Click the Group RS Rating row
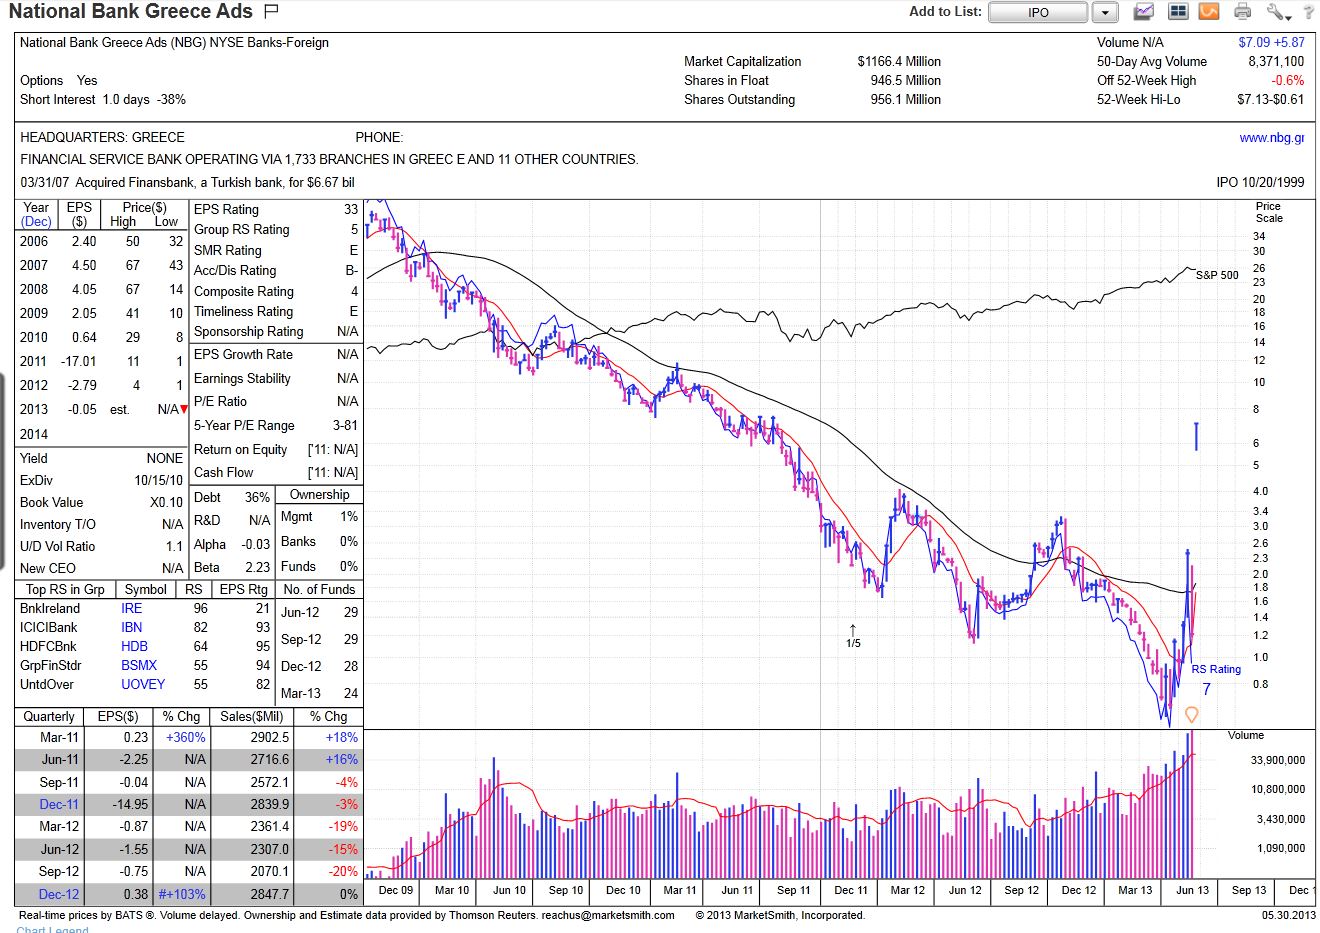Screen dimensions: 1320x933 [x=276, y=229]
